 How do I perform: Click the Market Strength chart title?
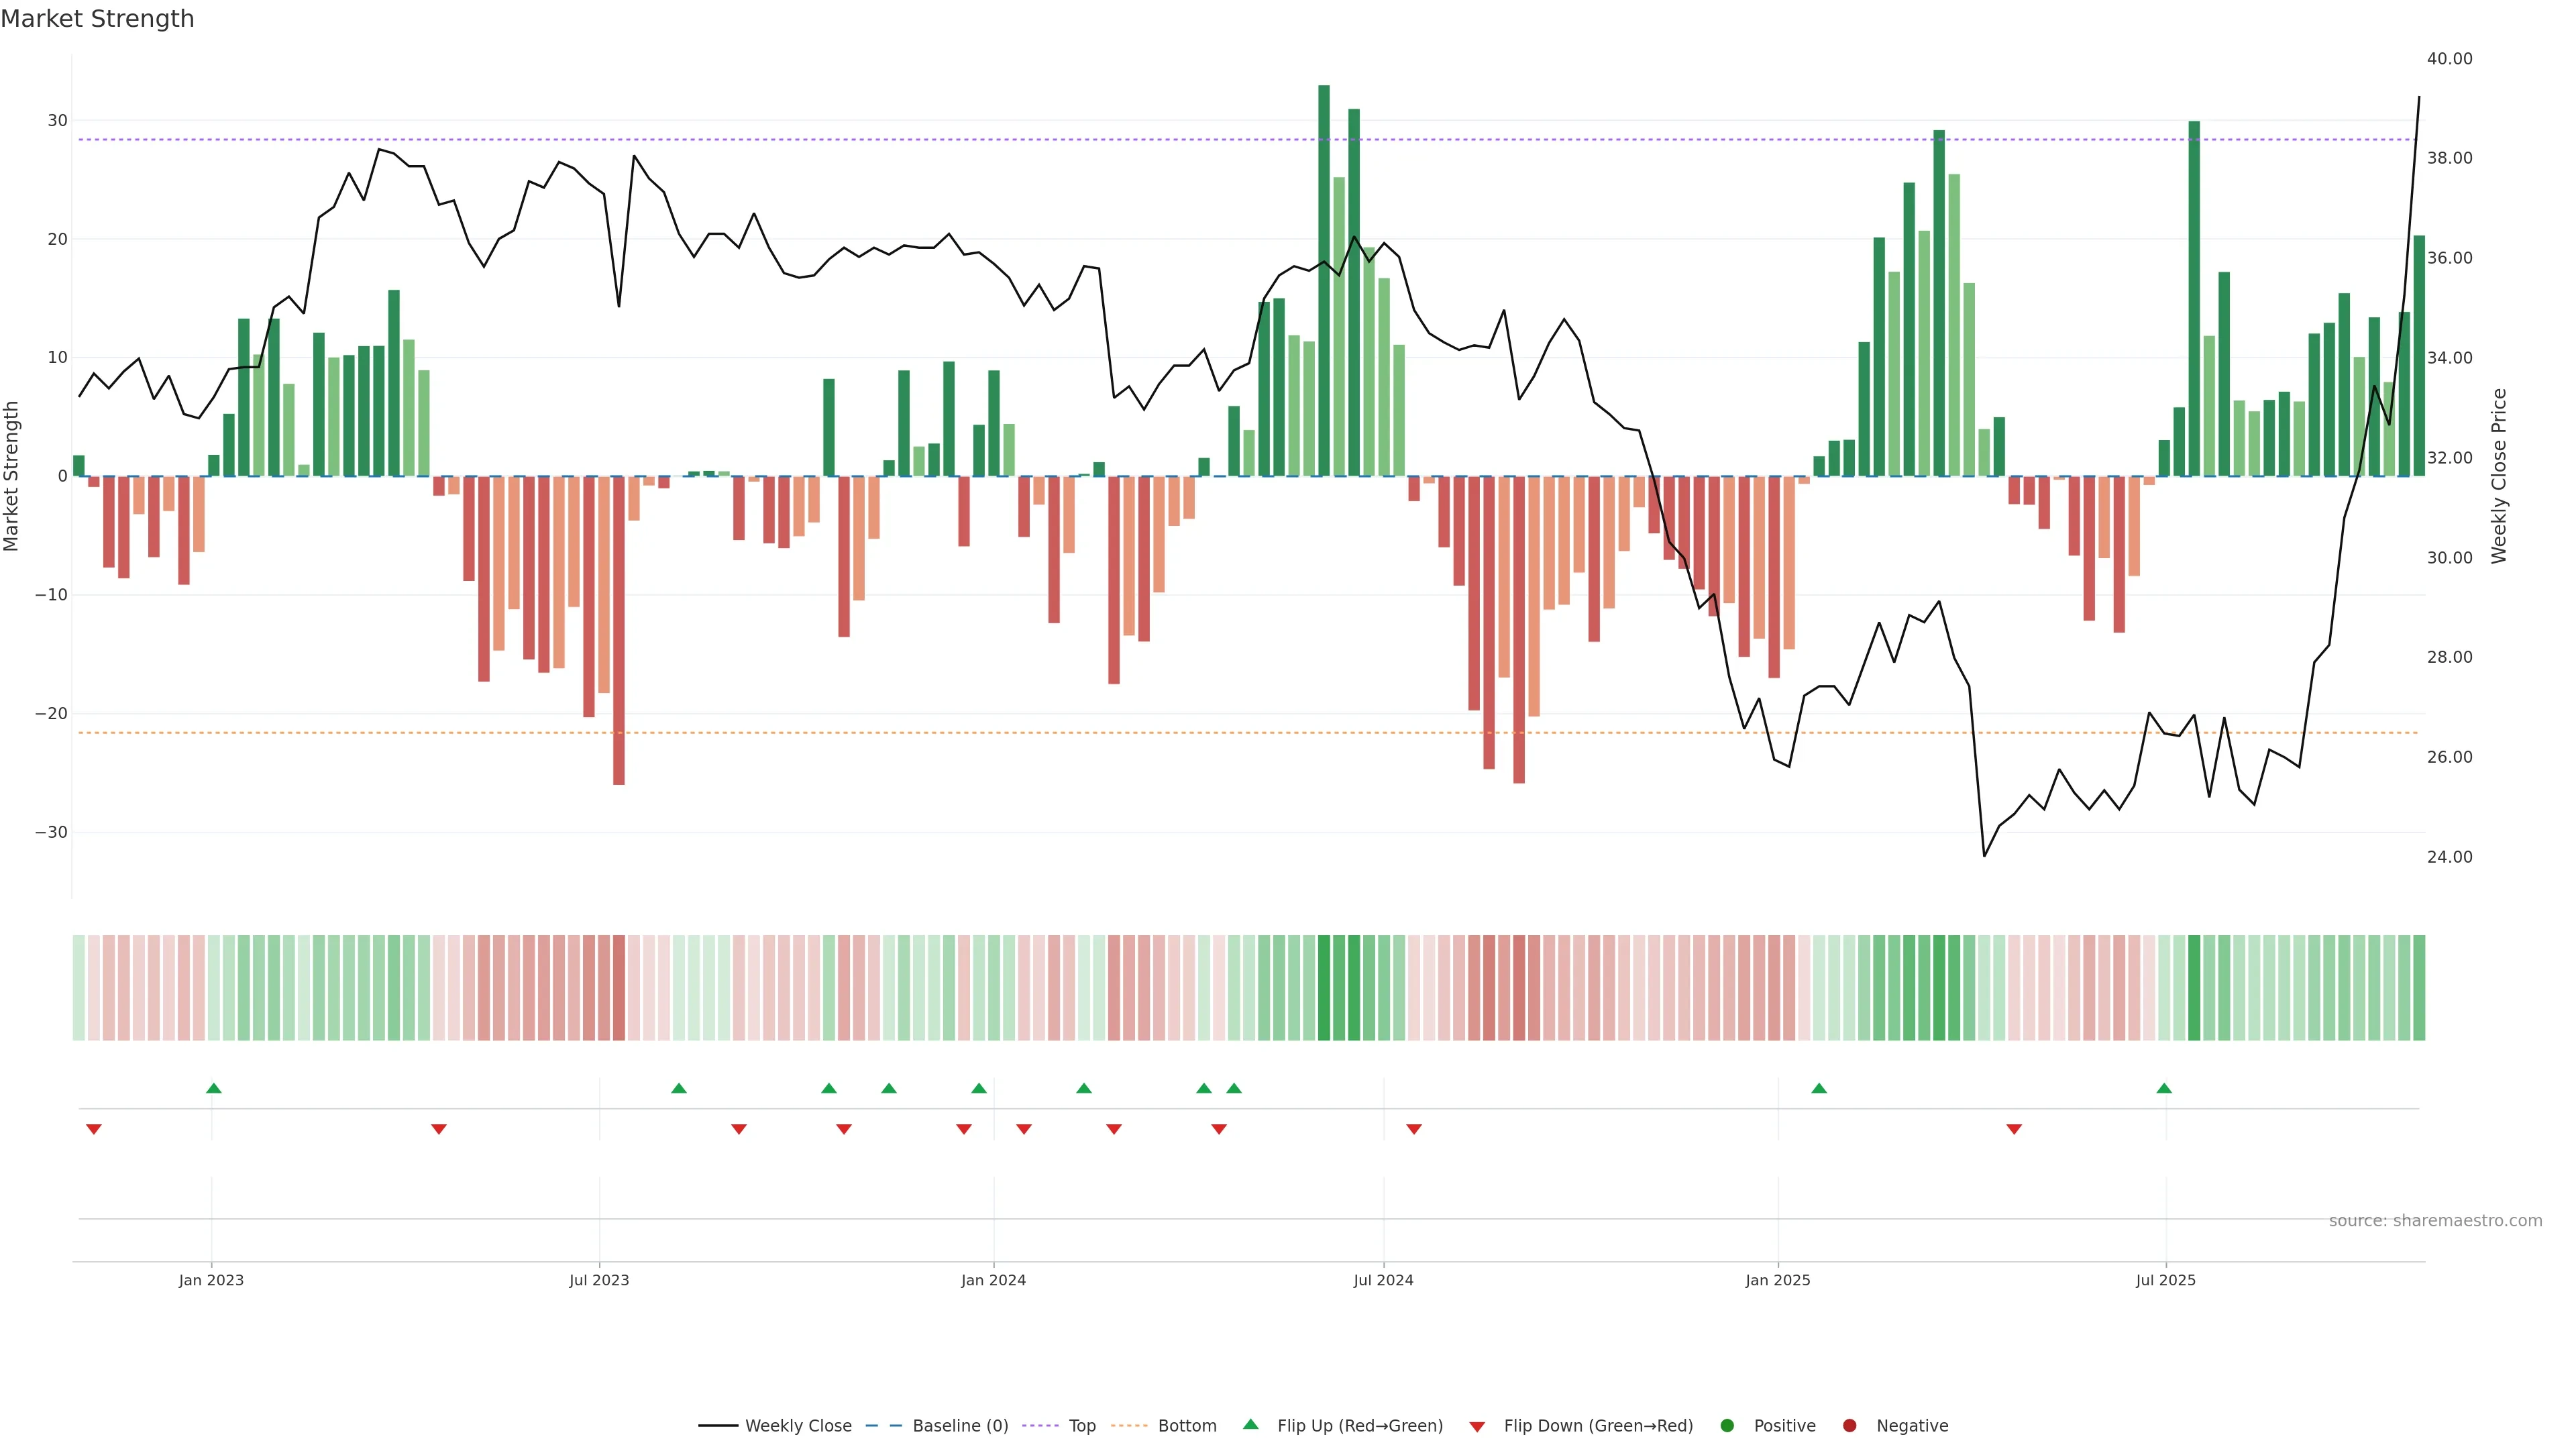pyautogui.click(x=97, y=19)
